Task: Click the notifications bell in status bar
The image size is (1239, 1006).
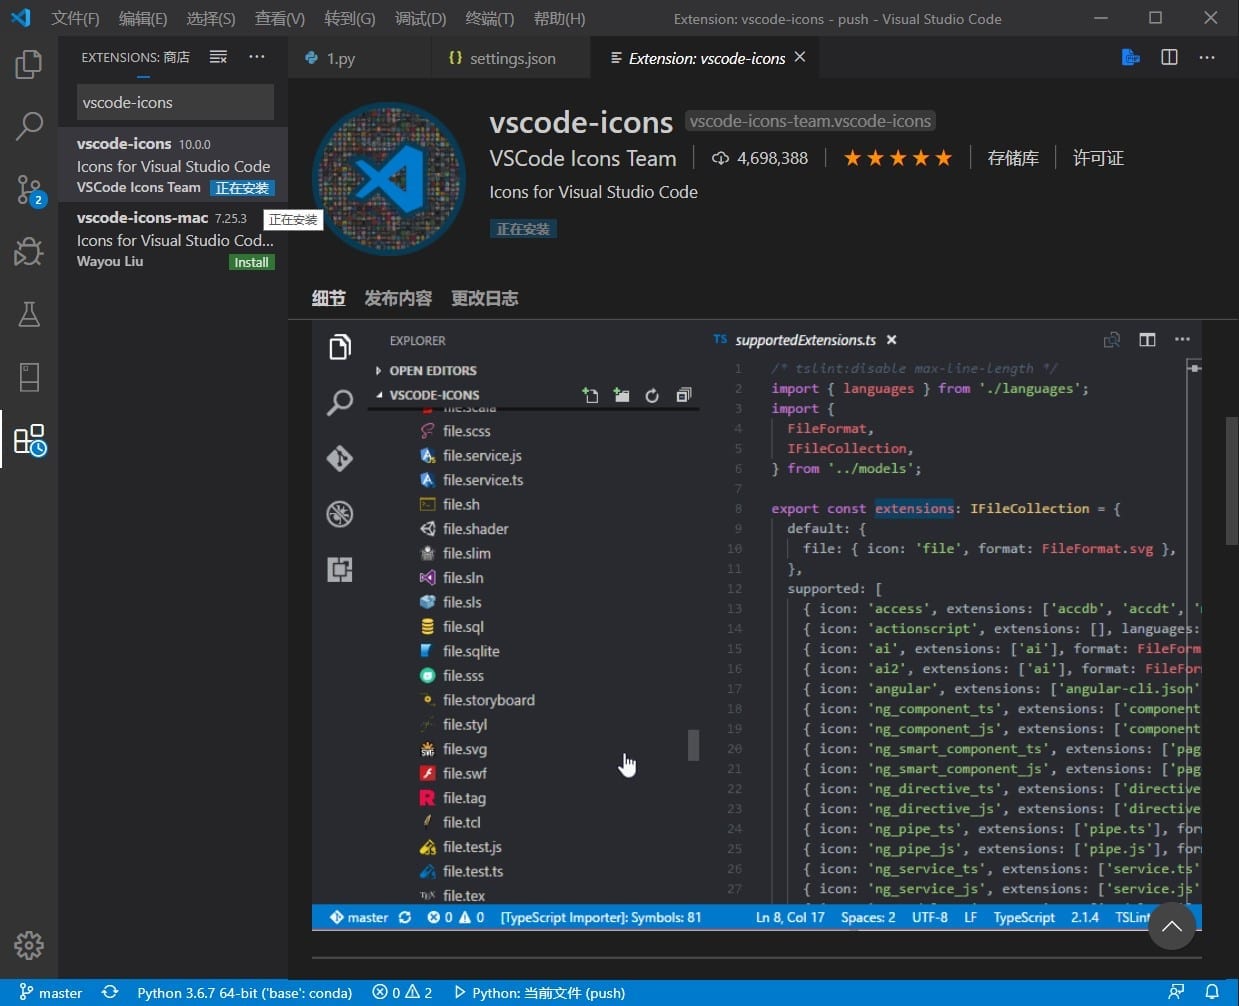Action: [1212, 992]
